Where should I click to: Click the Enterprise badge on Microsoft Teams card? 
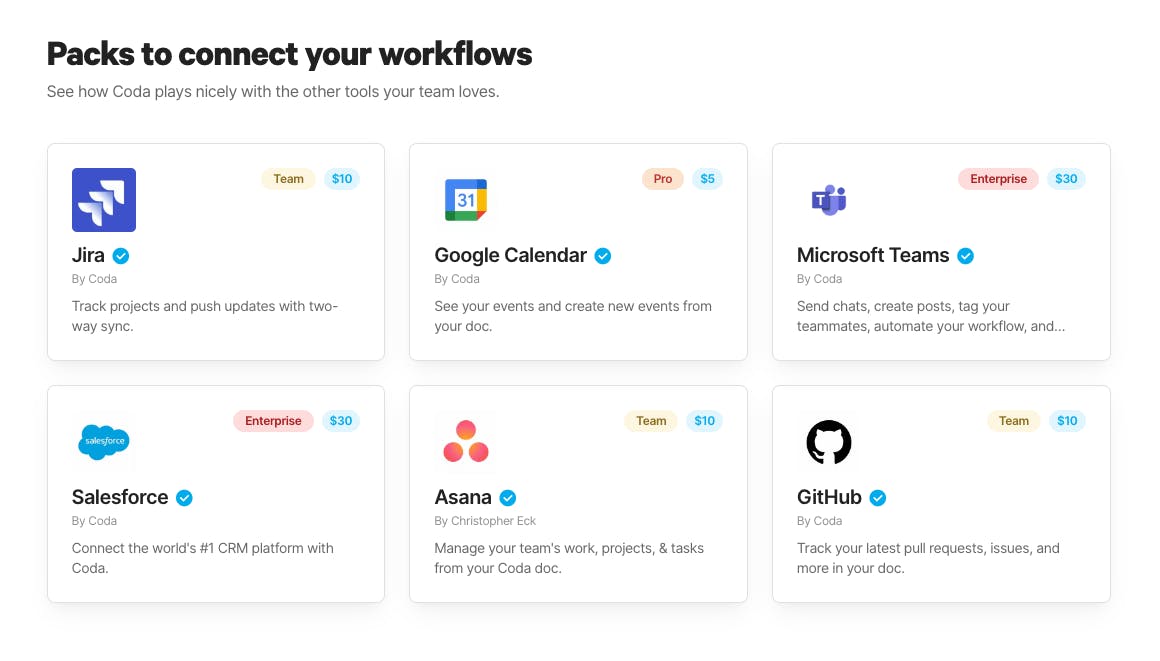pyautogui.click(x=998, y=179)
